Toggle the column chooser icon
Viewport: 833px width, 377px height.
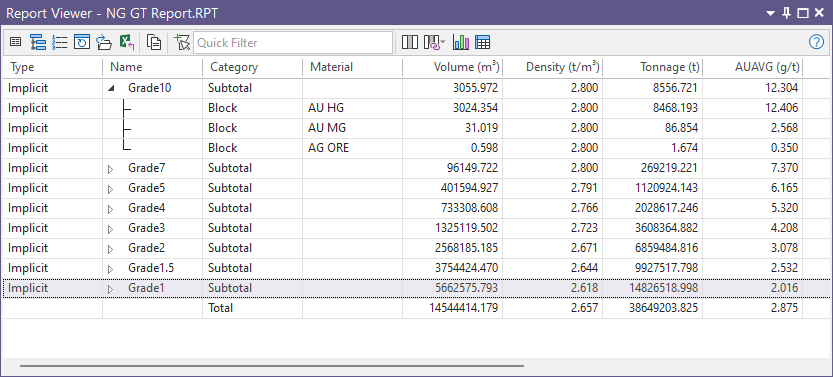click(410, 42)
